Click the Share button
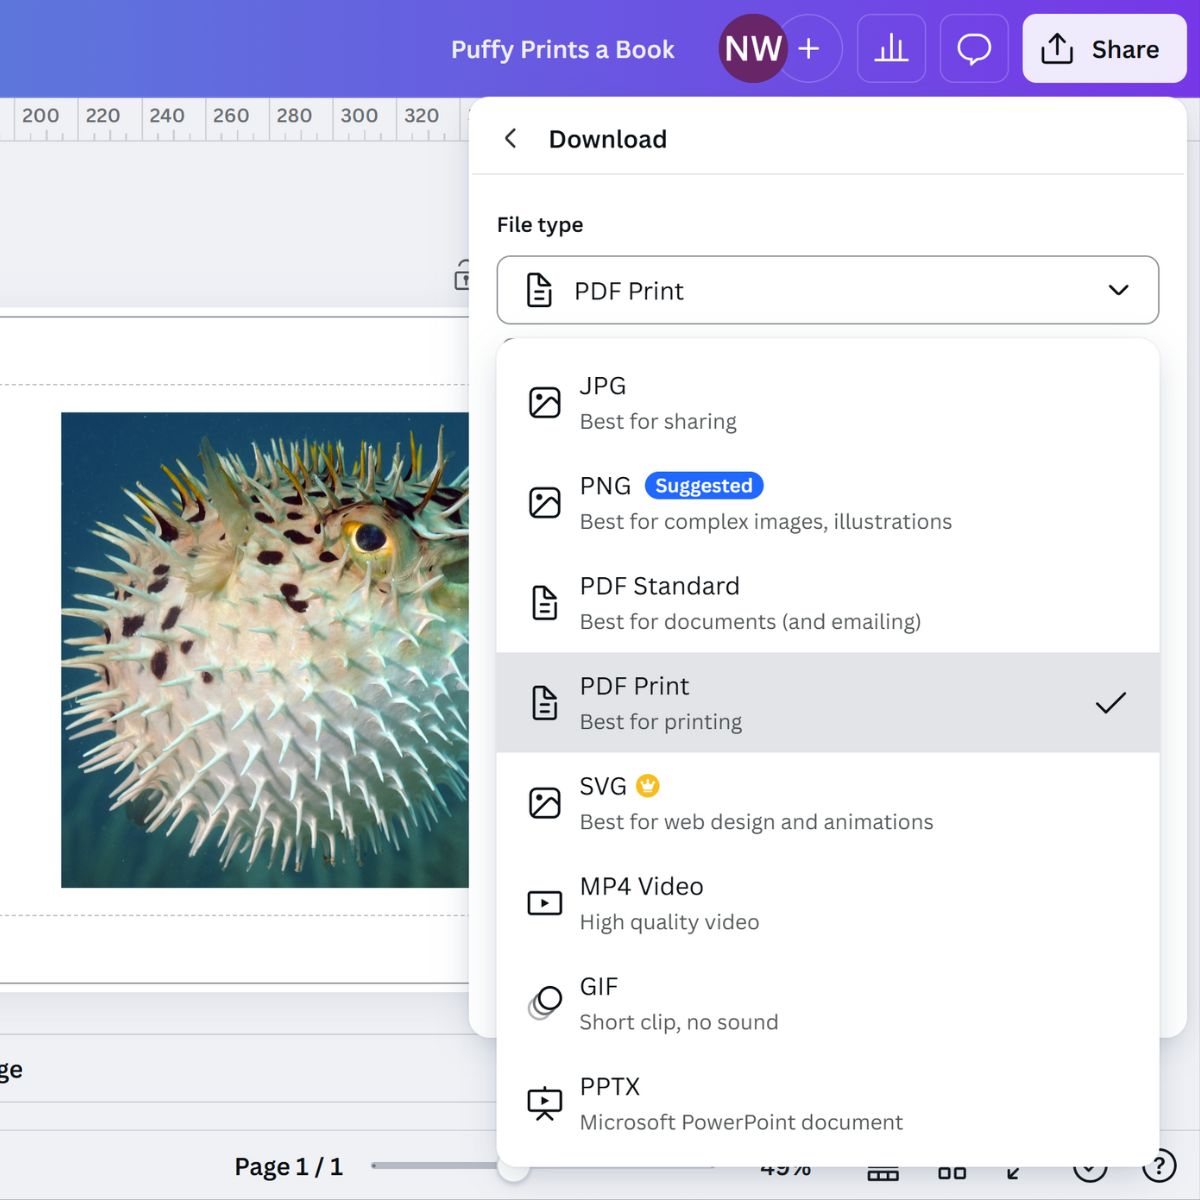1200x1200 pixels. tap(1104, 48)
